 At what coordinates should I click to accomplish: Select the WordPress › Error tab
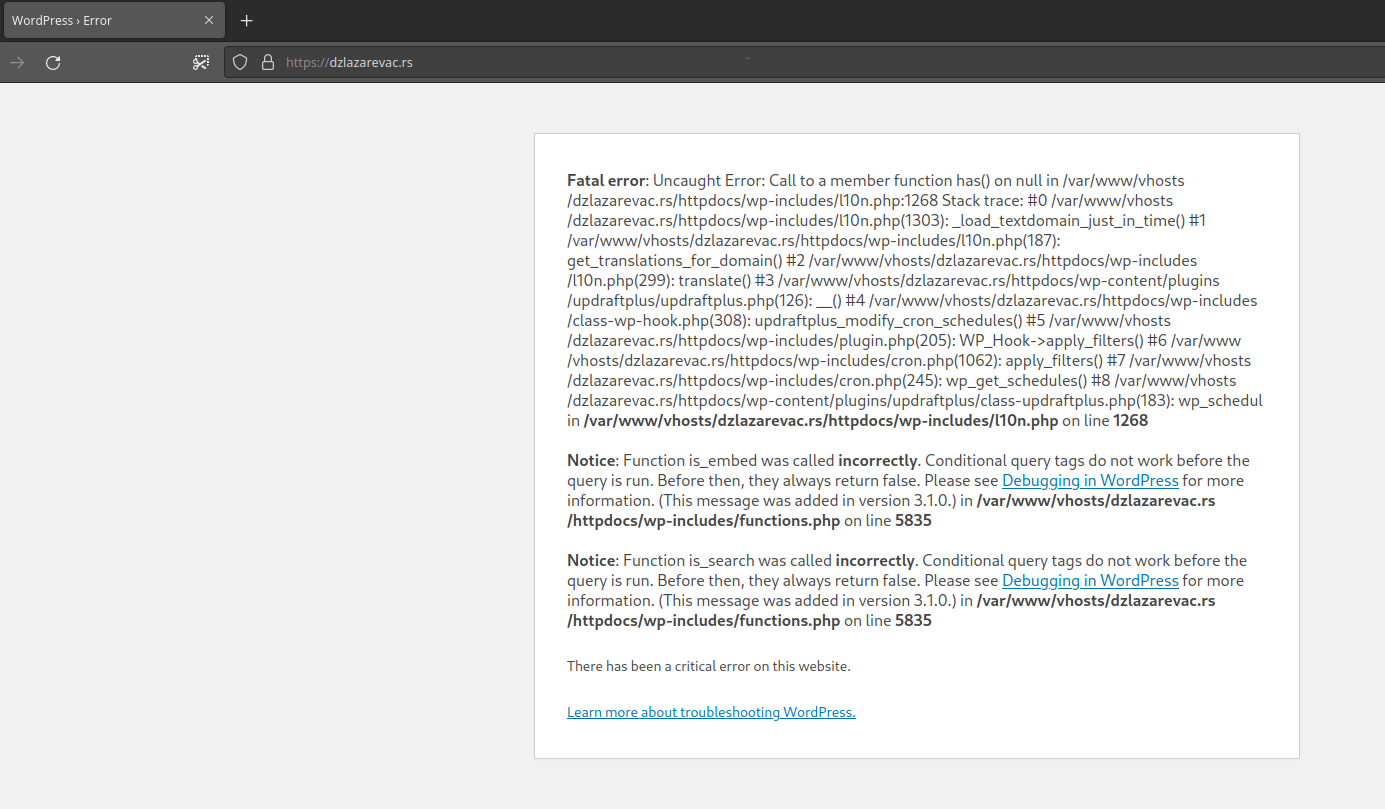[113, 20]
